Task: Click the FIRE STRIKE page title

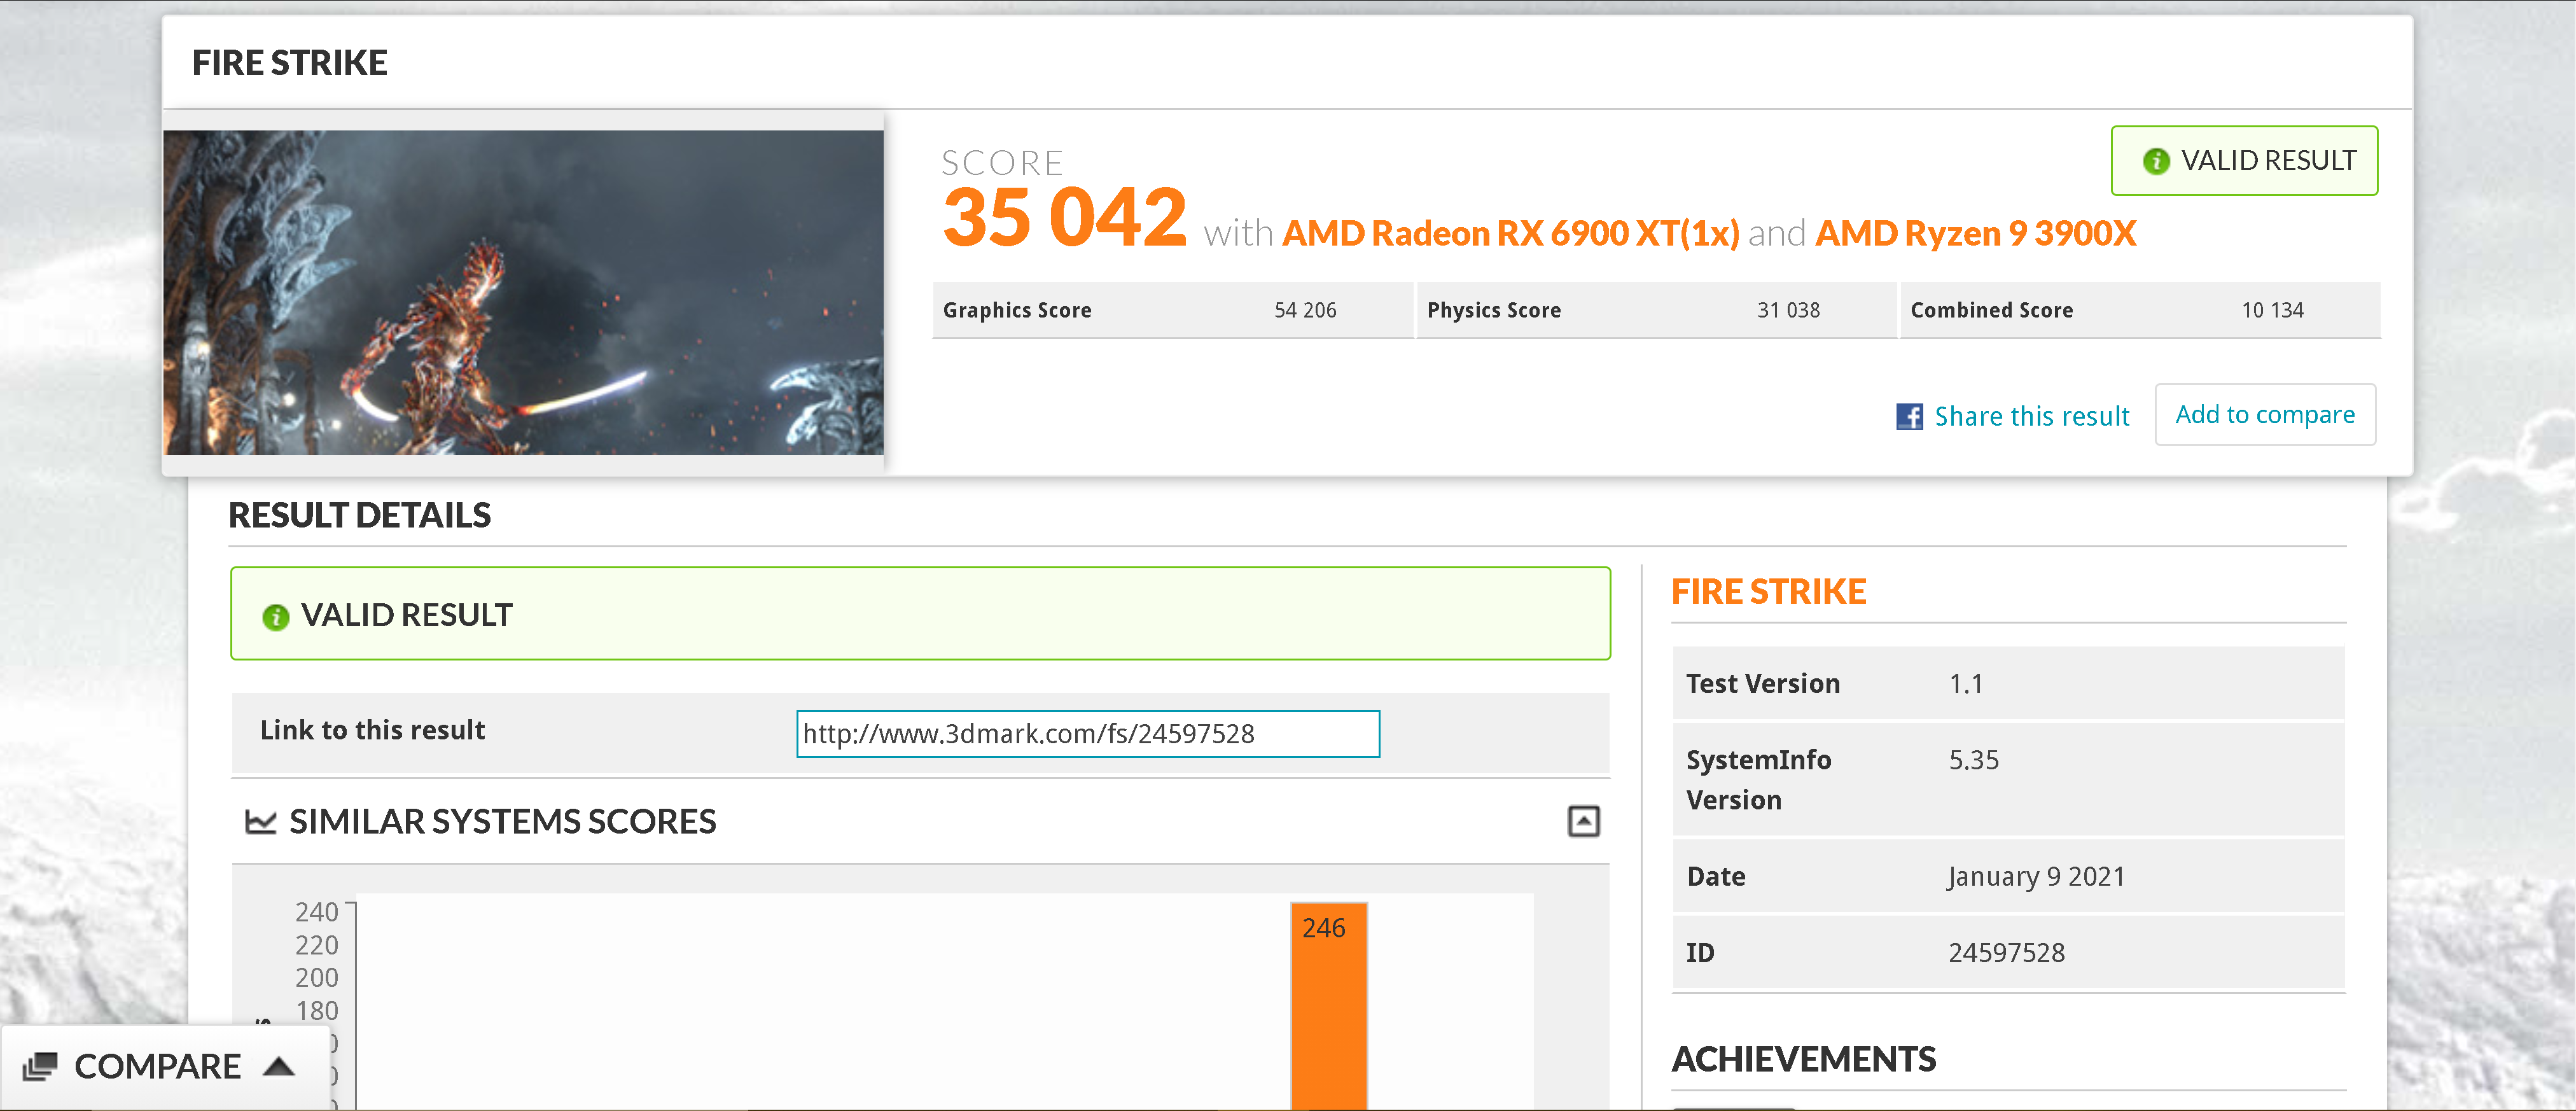Action: (x=289, y=63)
